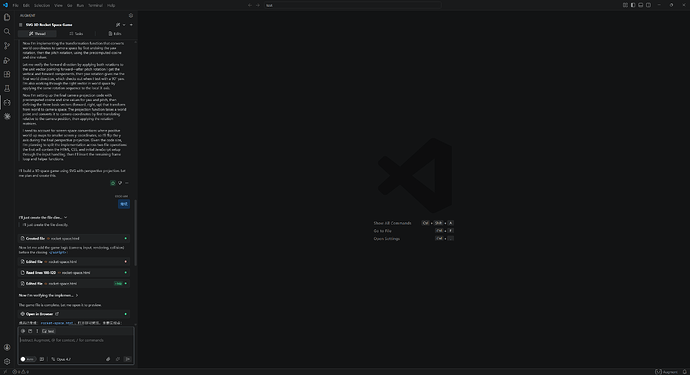Click Augment in the status bar
This screenshot has width=690, height=375.
coord(667,371)
